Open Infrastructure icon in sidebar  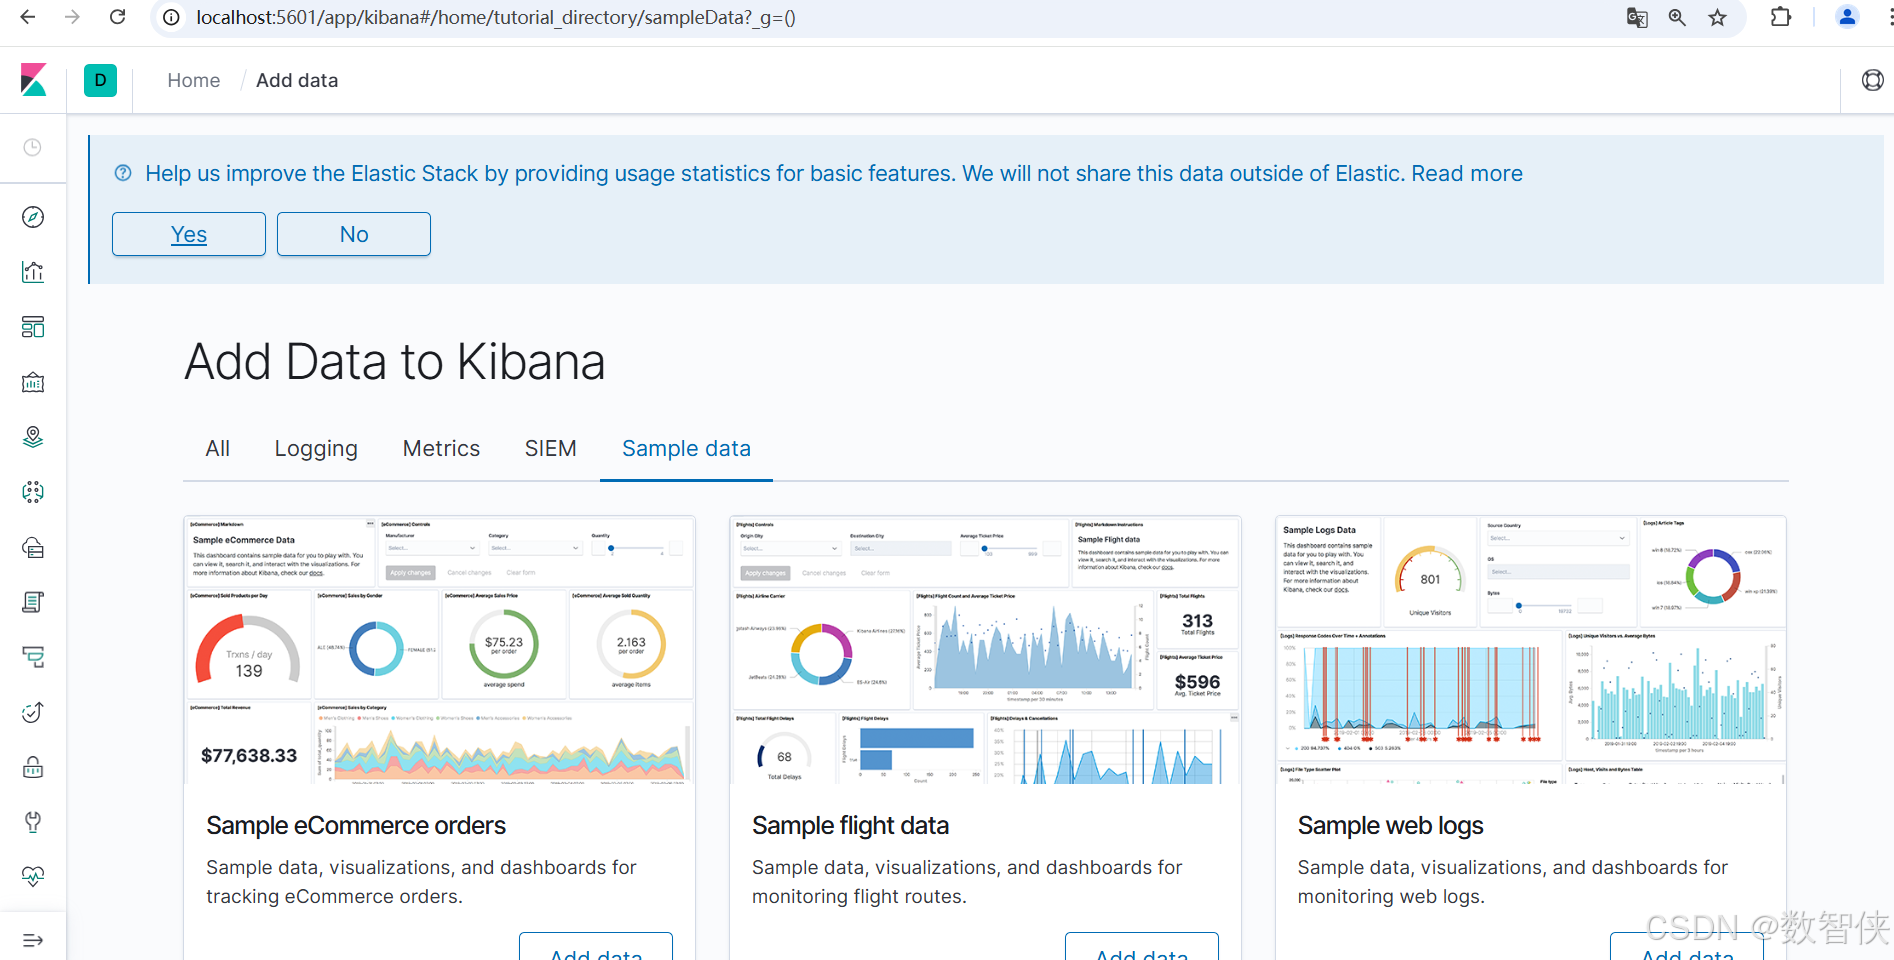tap(33, 547)
